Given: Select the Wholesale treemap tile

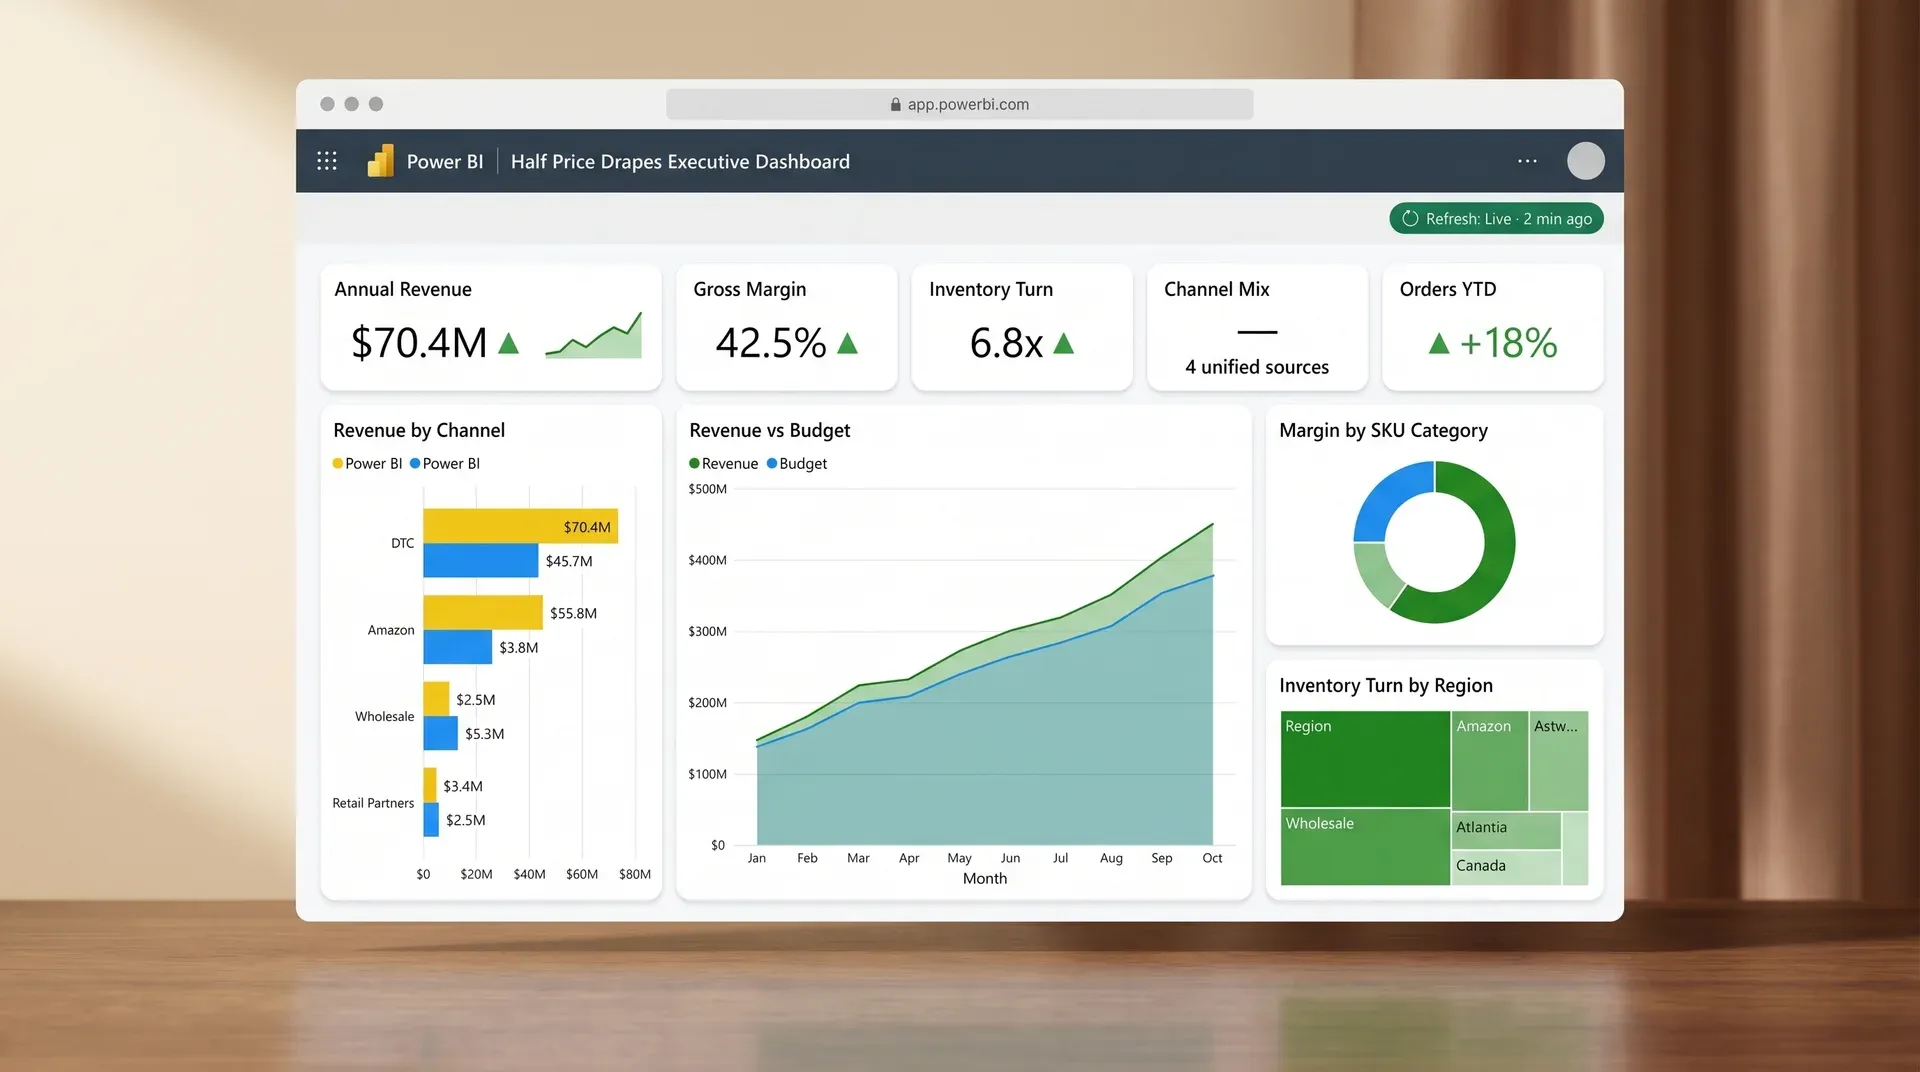Looking at the screenshot, I should (x=1365, y=847).
